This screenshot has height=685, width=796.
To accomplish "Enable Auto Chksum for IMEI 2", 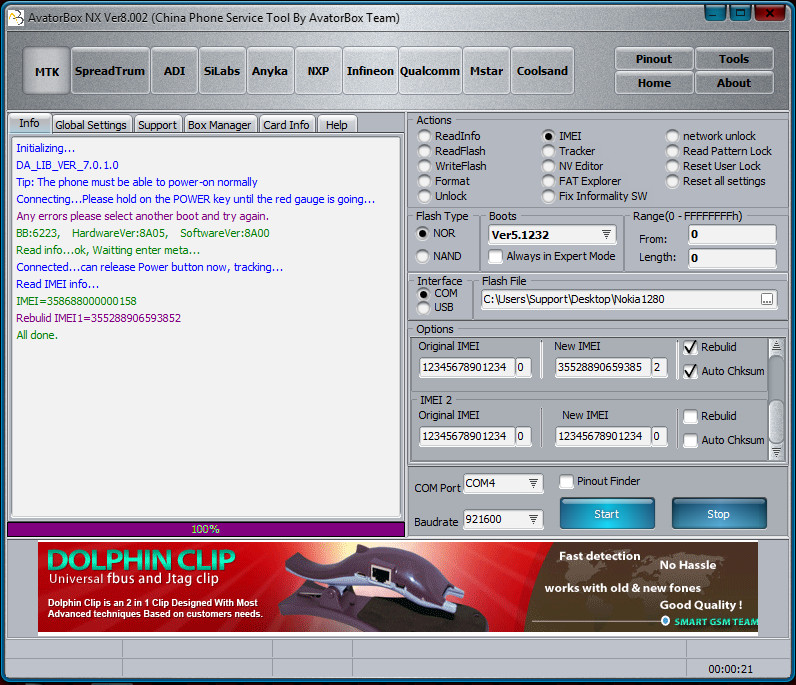I will pyautogui.click(x=690, y=440).
